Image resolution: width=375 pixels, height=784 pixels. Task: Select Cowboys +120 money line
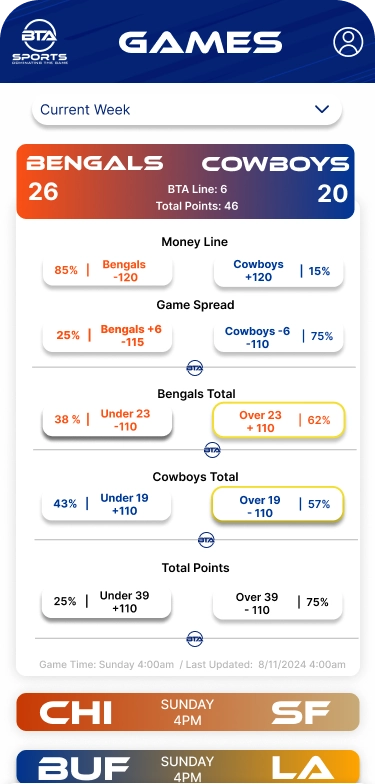coord(278,270)
